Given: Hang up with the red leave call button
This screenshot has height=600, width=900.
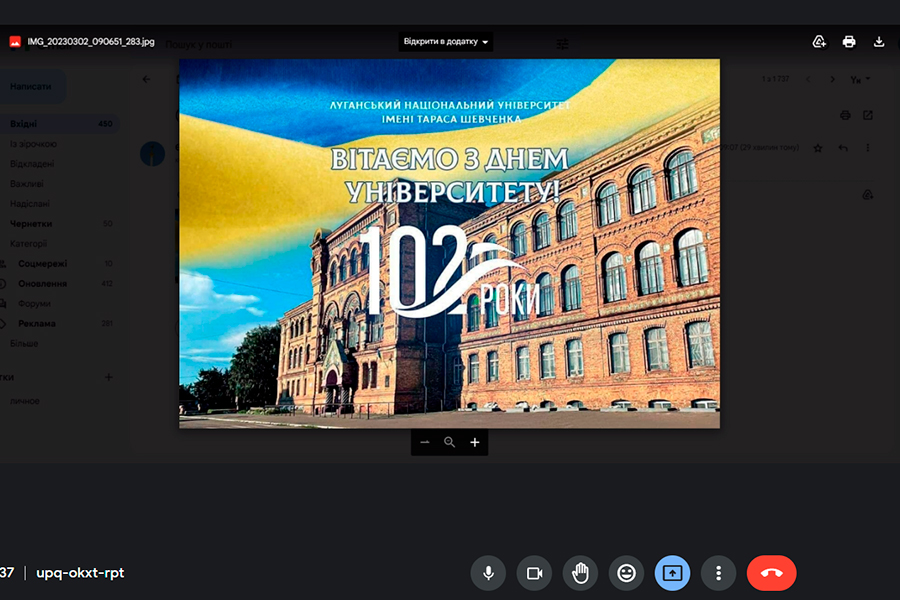Looking at the screenshot, I should 771,573.
